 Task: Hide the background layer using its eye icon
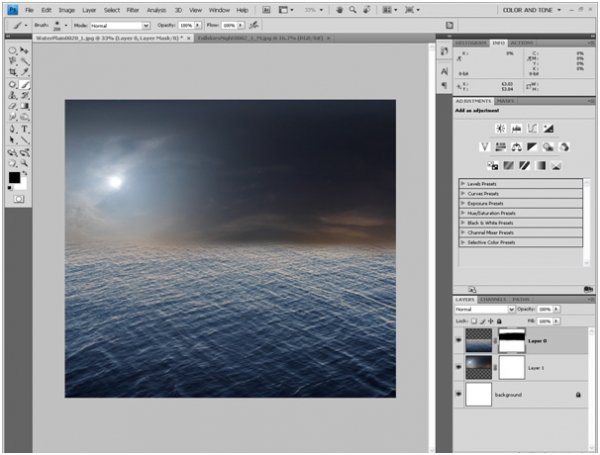(458, 394)
